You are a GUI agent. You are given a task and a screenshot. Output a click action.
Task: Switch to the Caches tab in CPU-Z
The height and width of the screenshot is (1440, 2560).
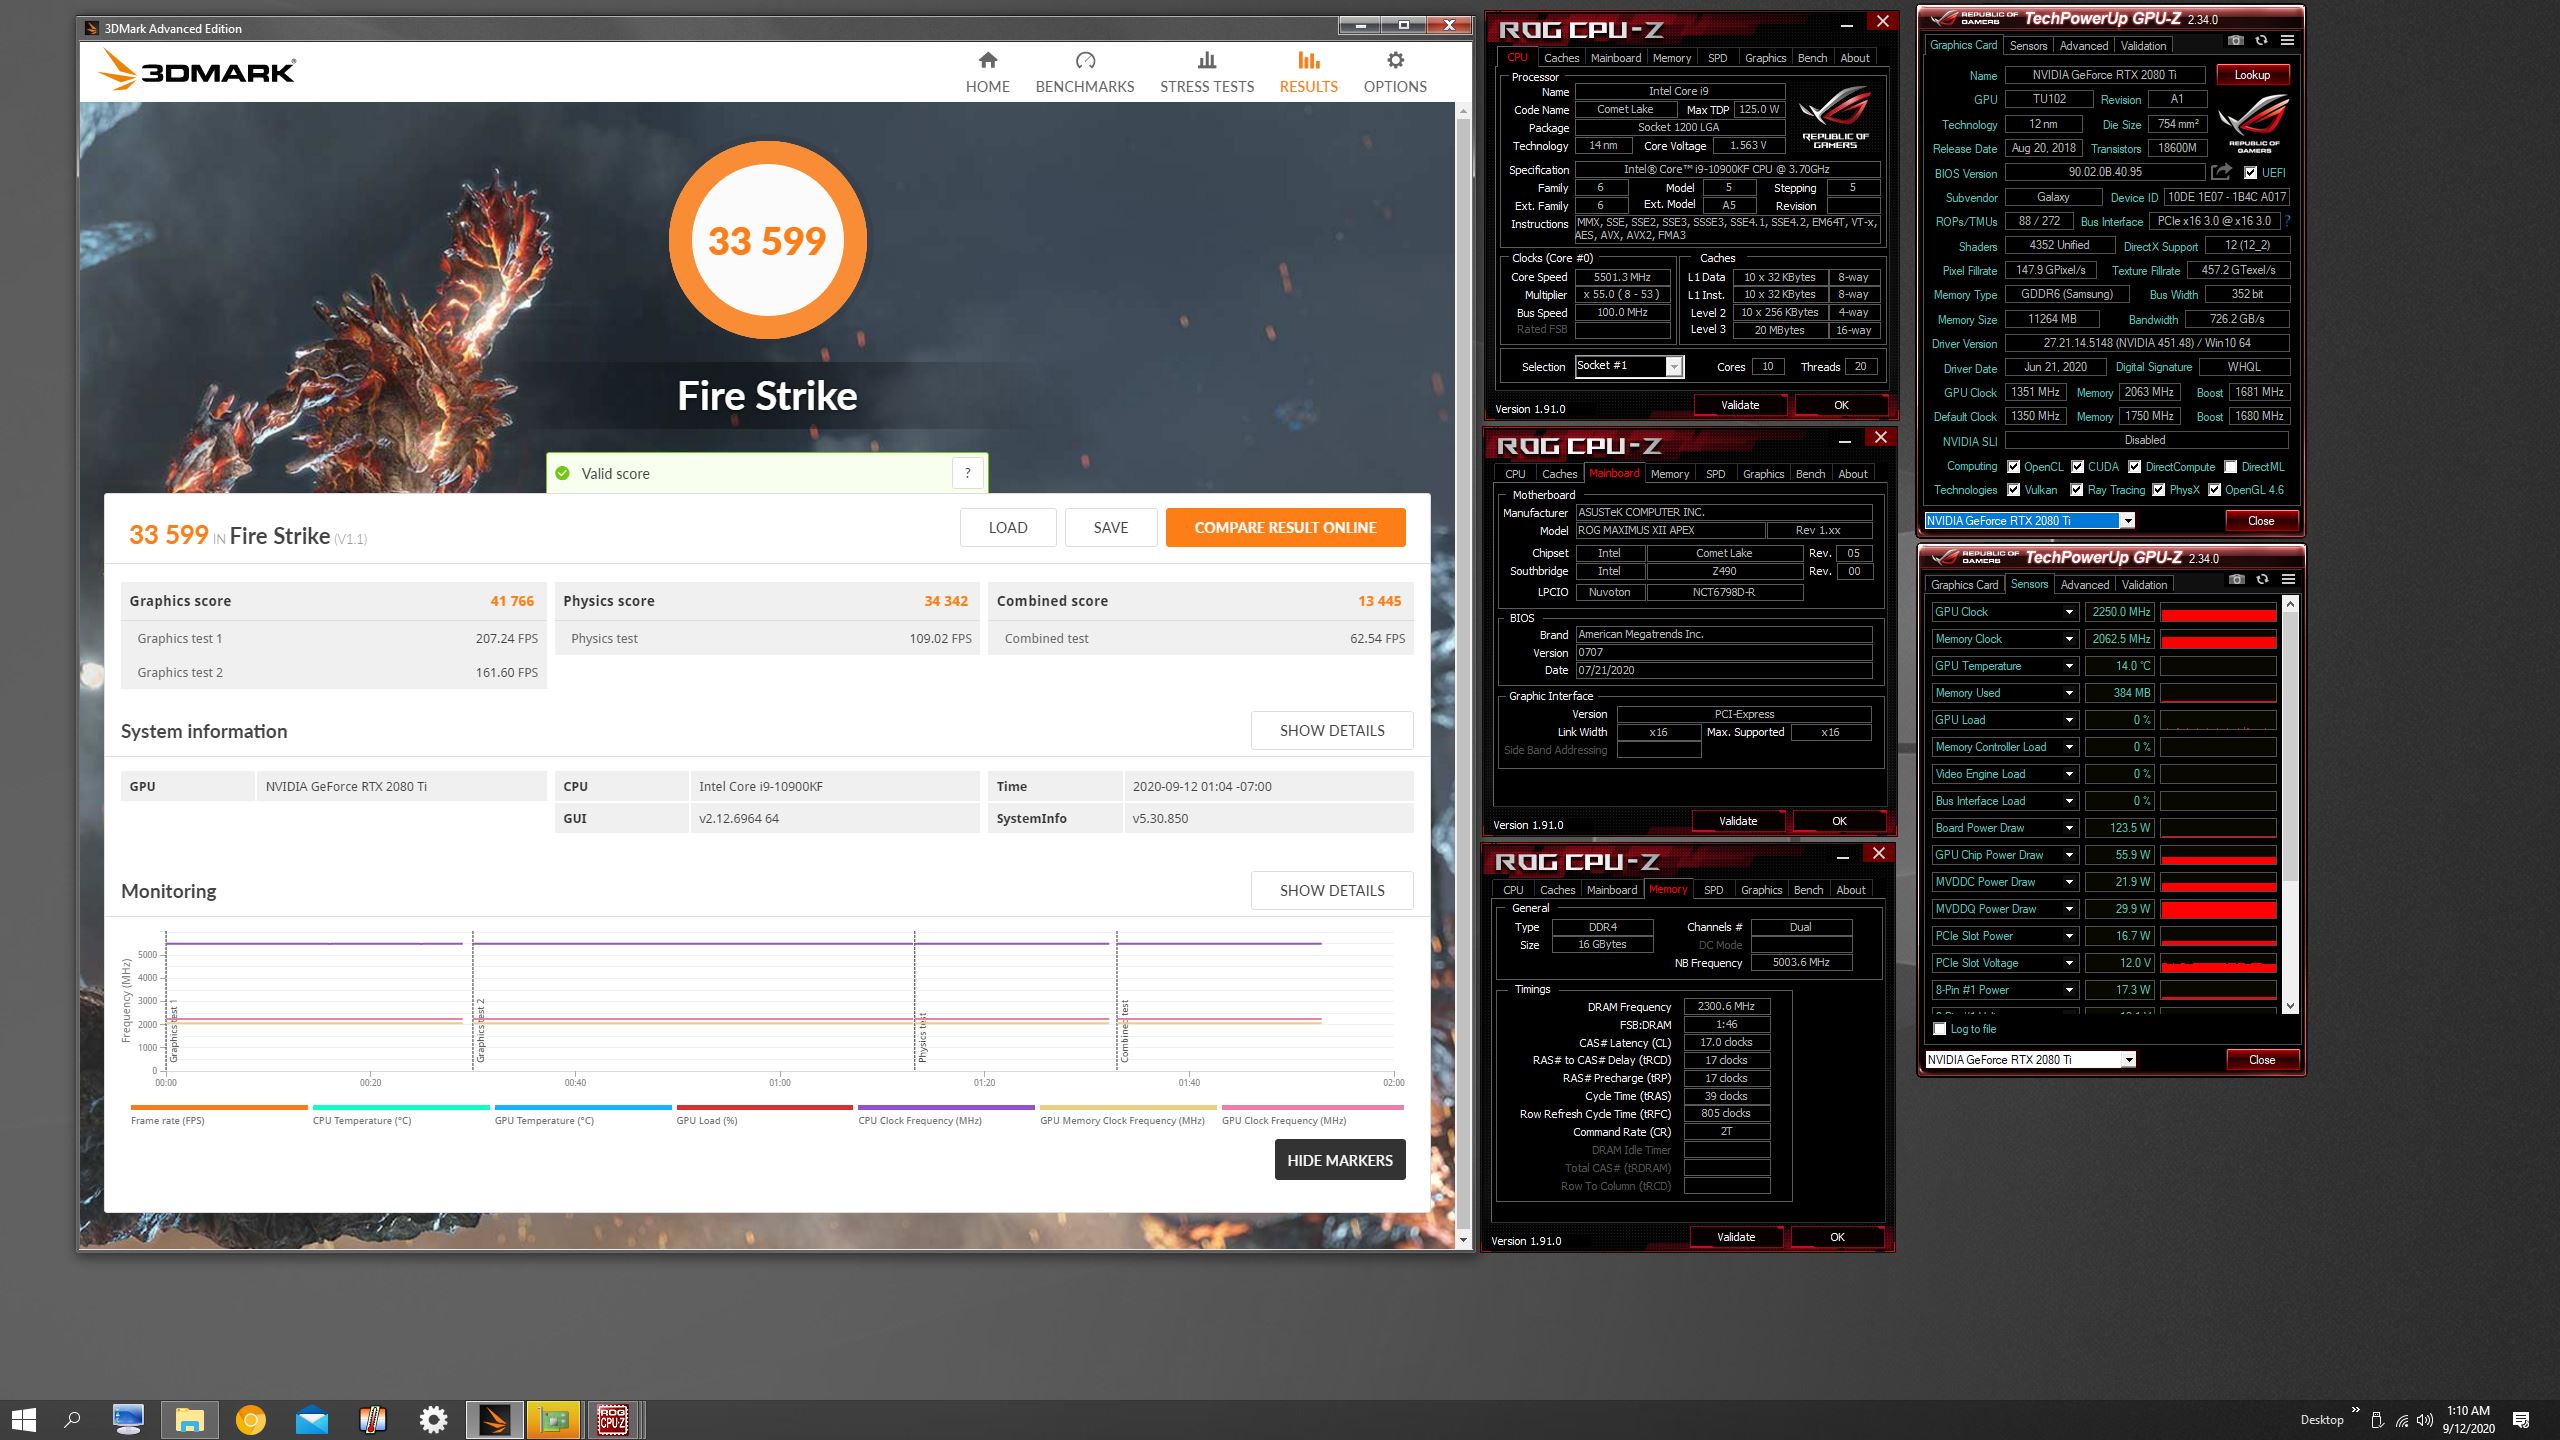[x=1561, y=58]
